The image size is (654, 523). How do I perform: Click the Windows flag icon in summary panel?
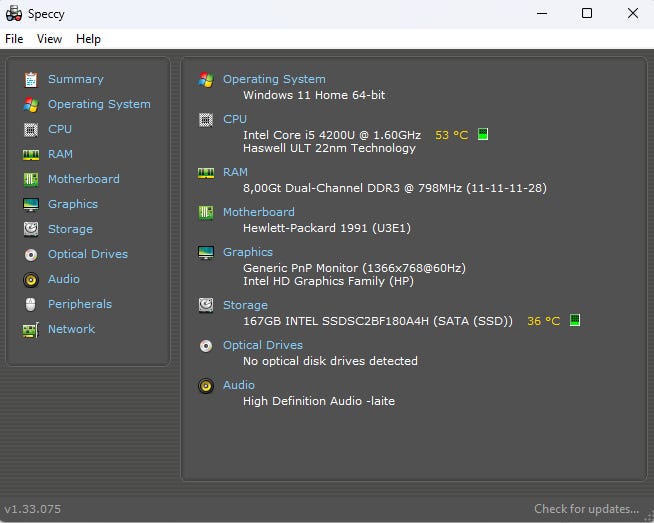tap(206, 79)
